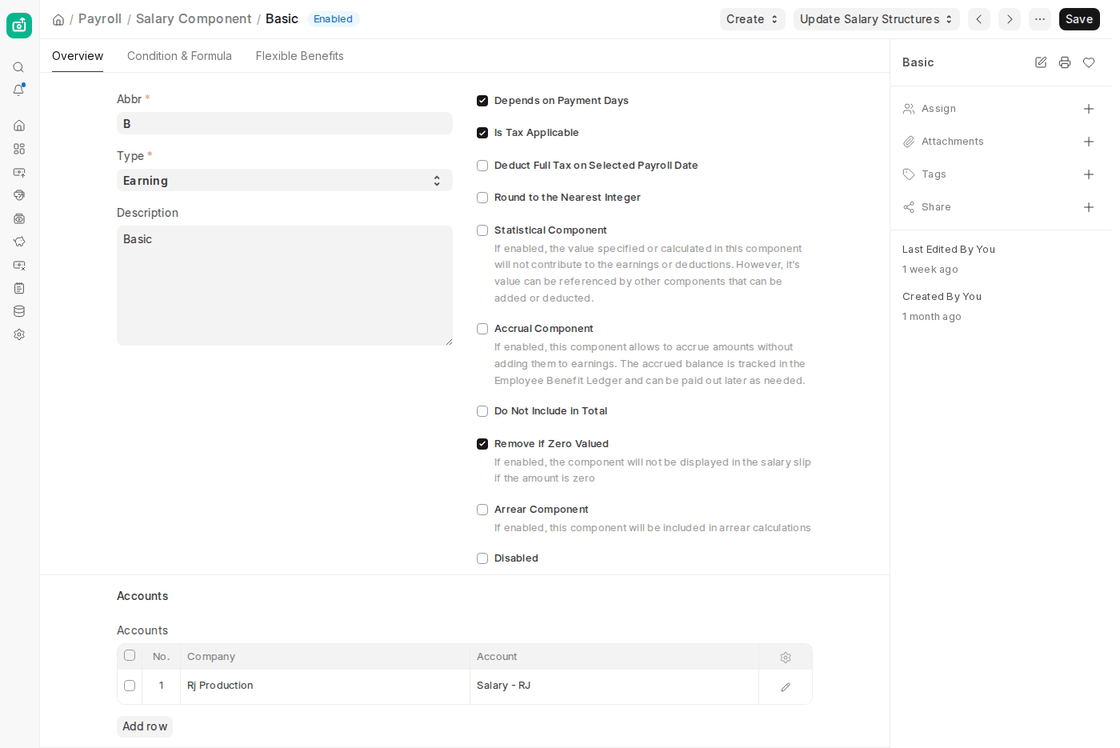Screen dimensions: 1120x748
Task: Click Attachments in right panel
Action: coord(952,141)
